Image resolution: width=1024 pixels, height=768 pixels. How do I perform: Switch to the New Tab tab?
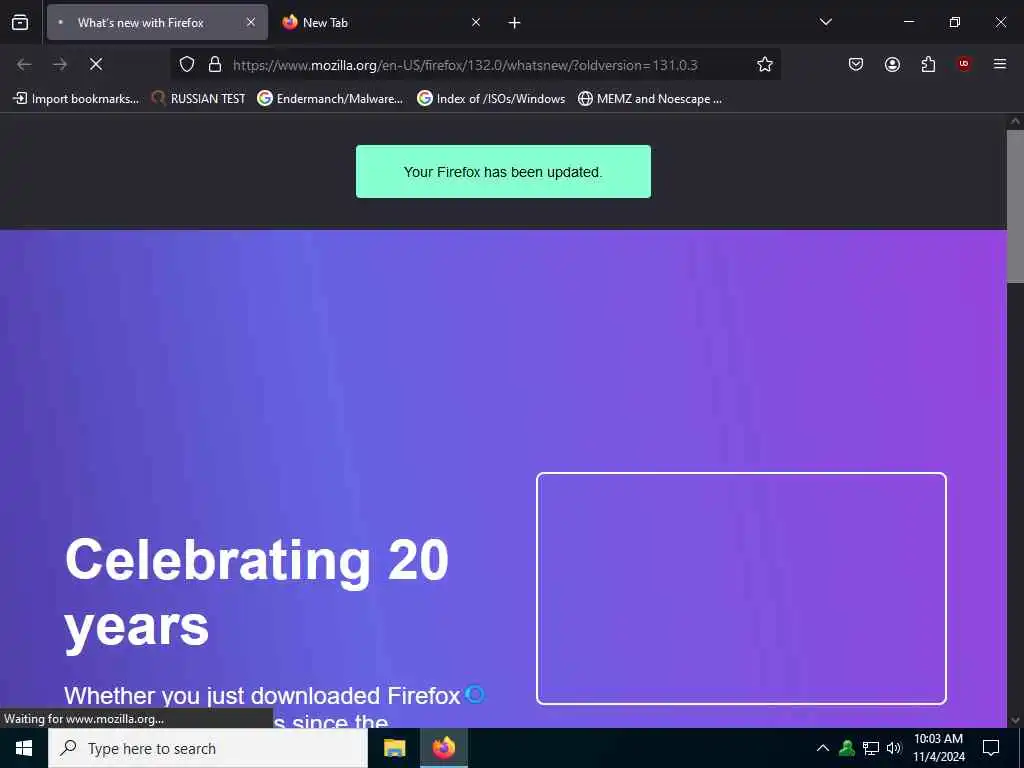382,22
